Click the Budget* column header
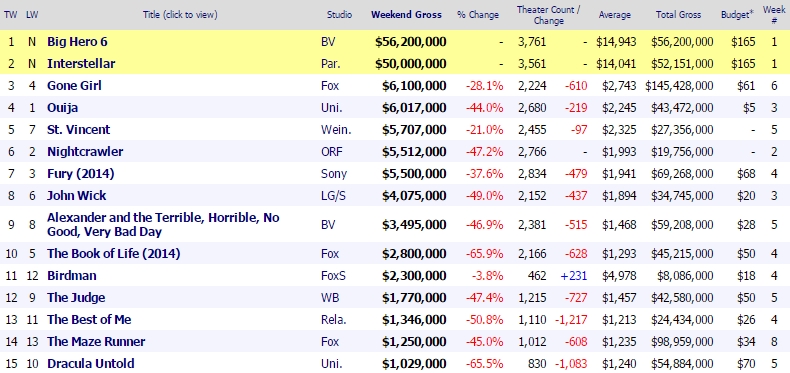Image resolution: width=790 pixels, height=373 pixels. (737, 15)
